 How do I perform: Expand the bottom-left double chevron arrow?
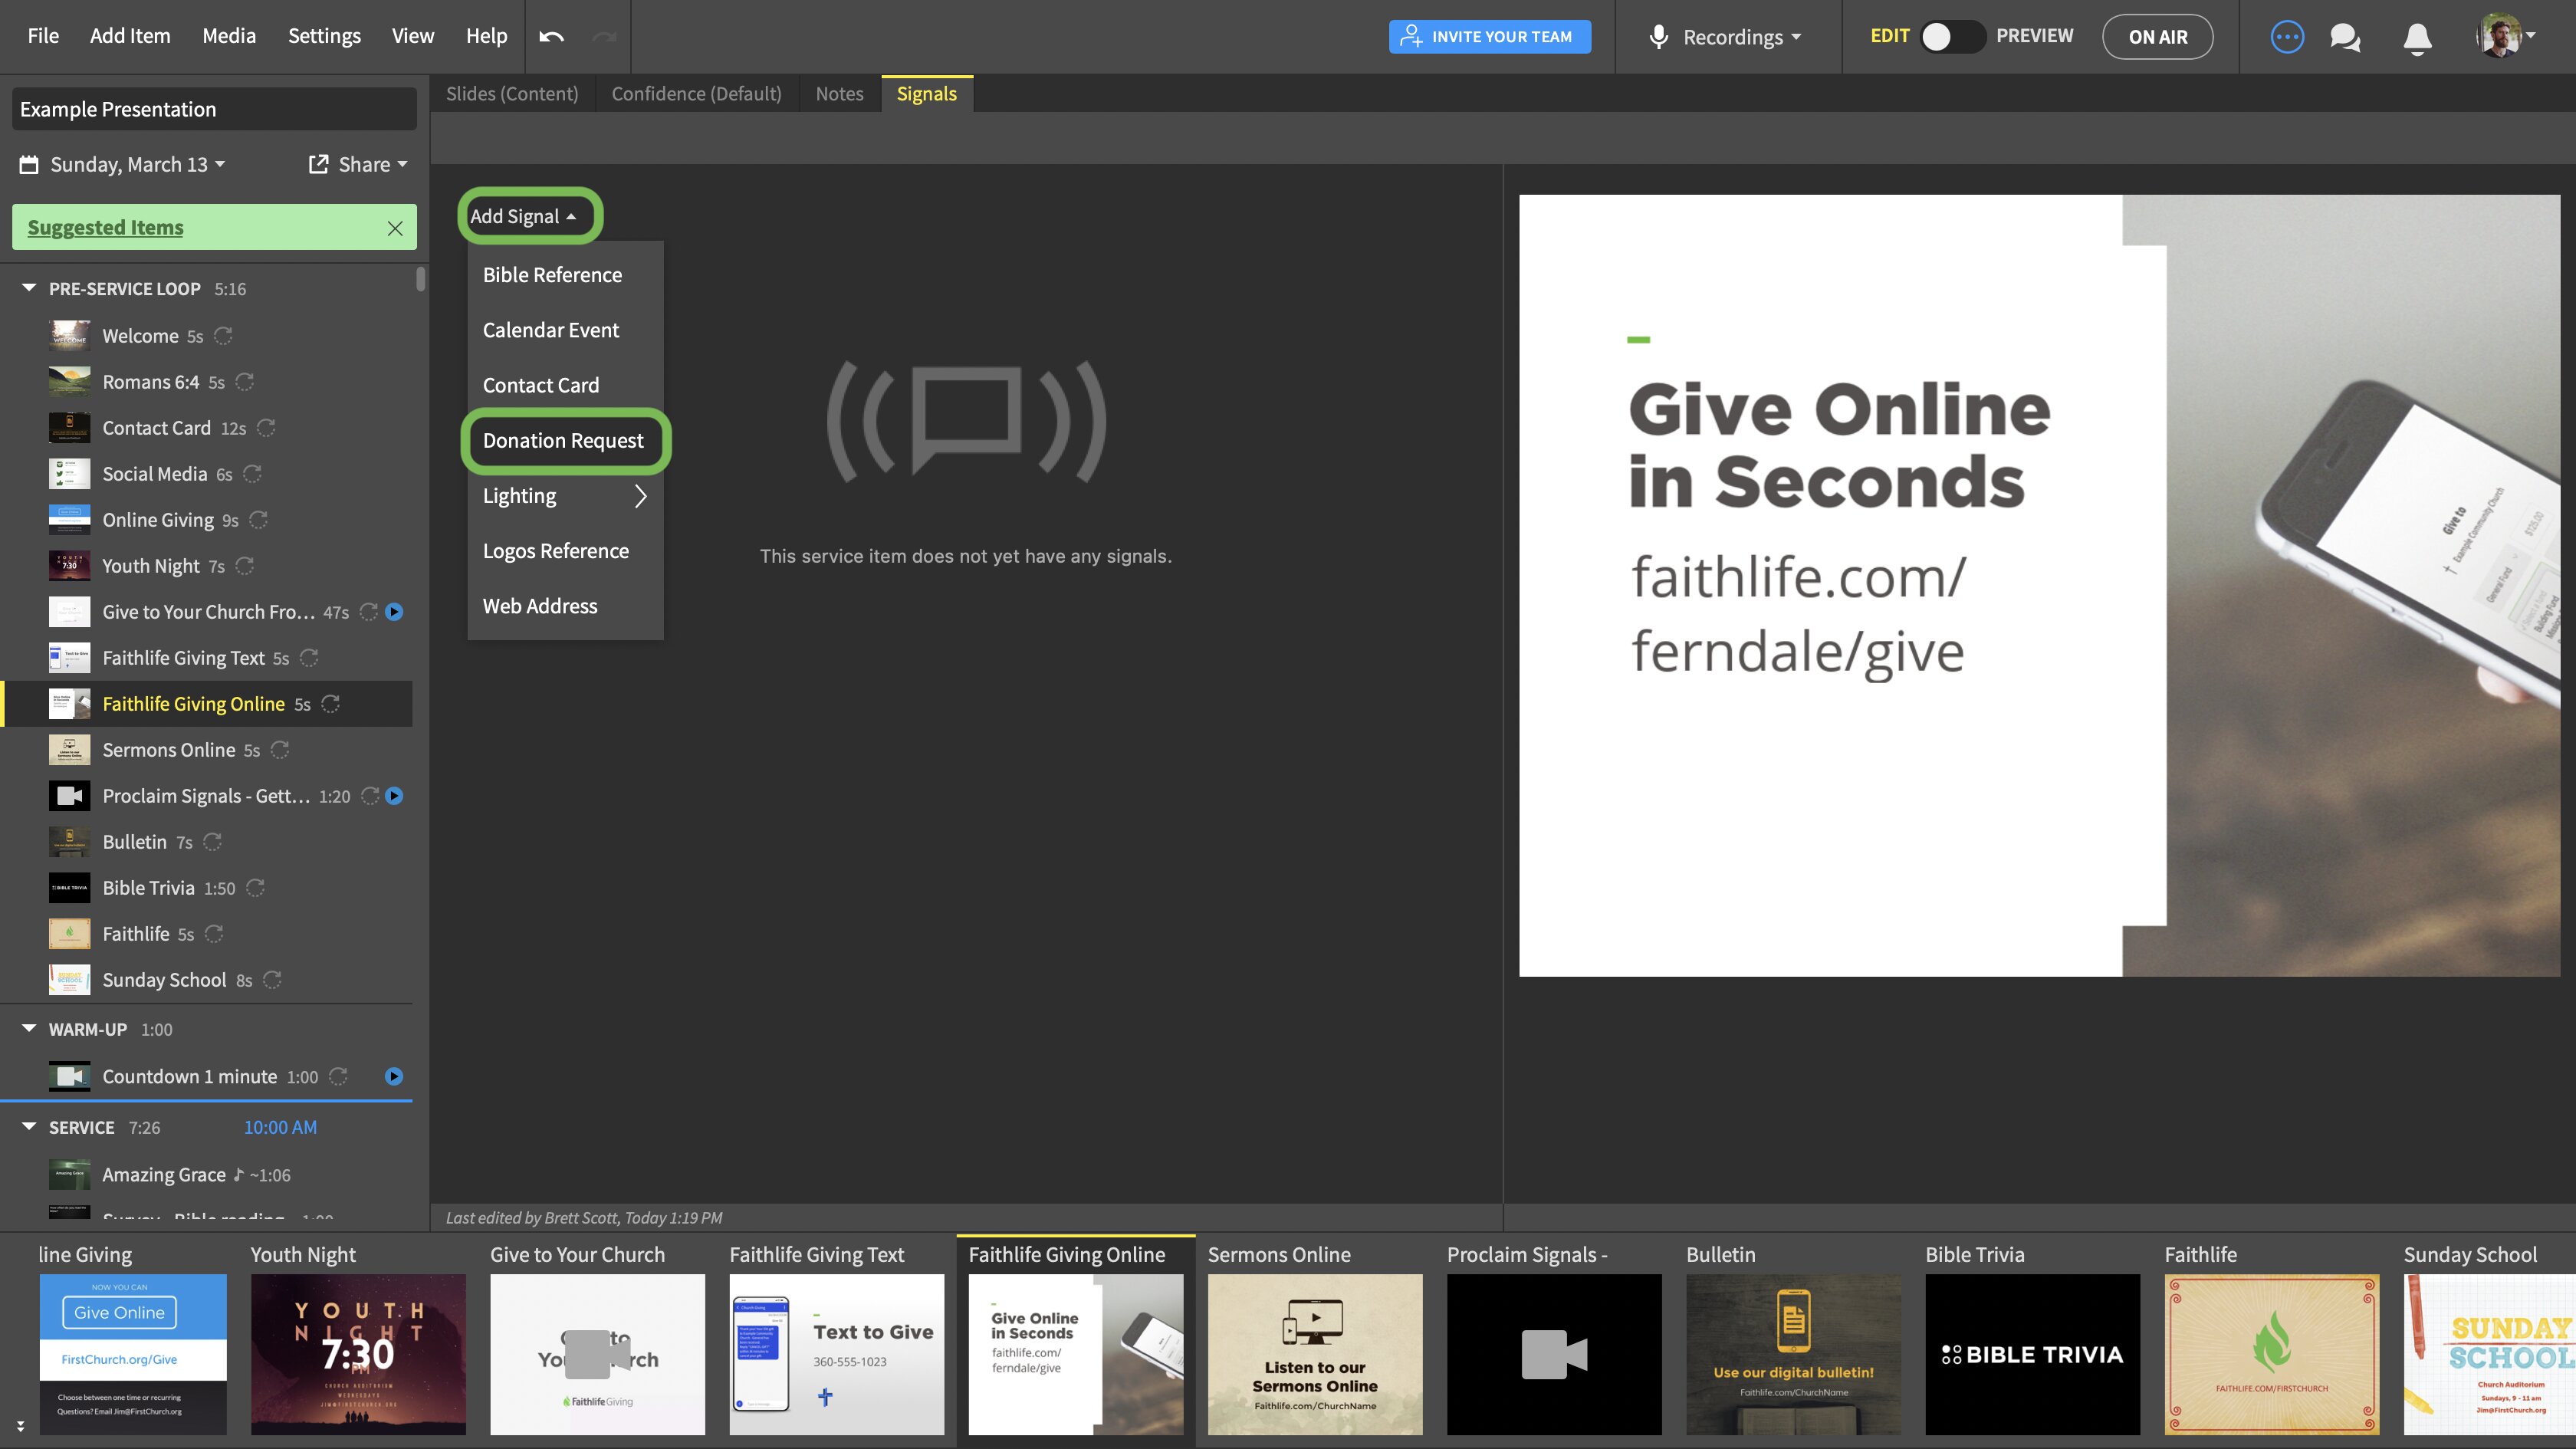click(x=20, y=1426)
